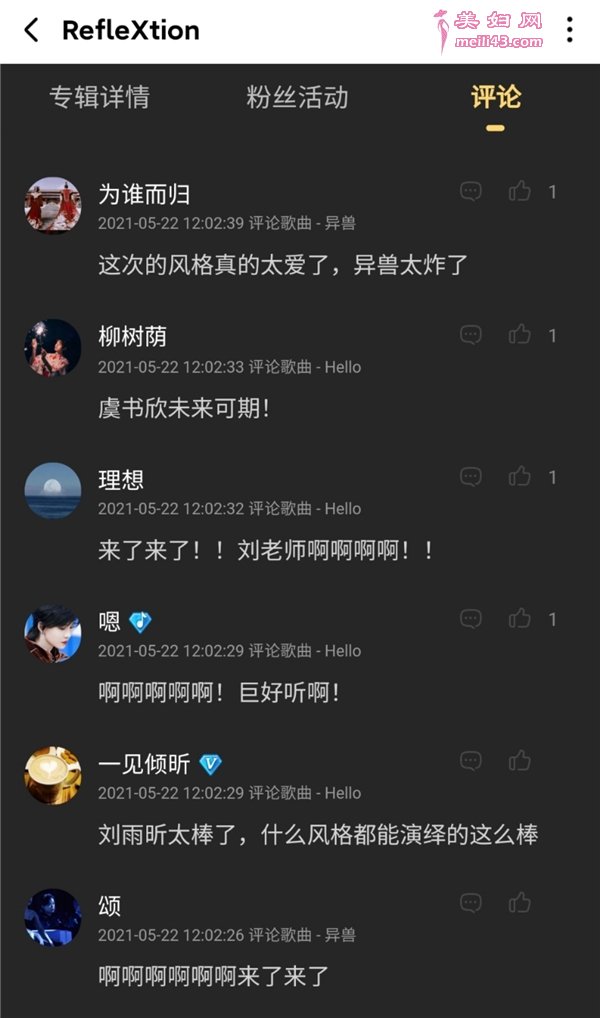Tap the username 柳树荫

(x=132, y=337)
